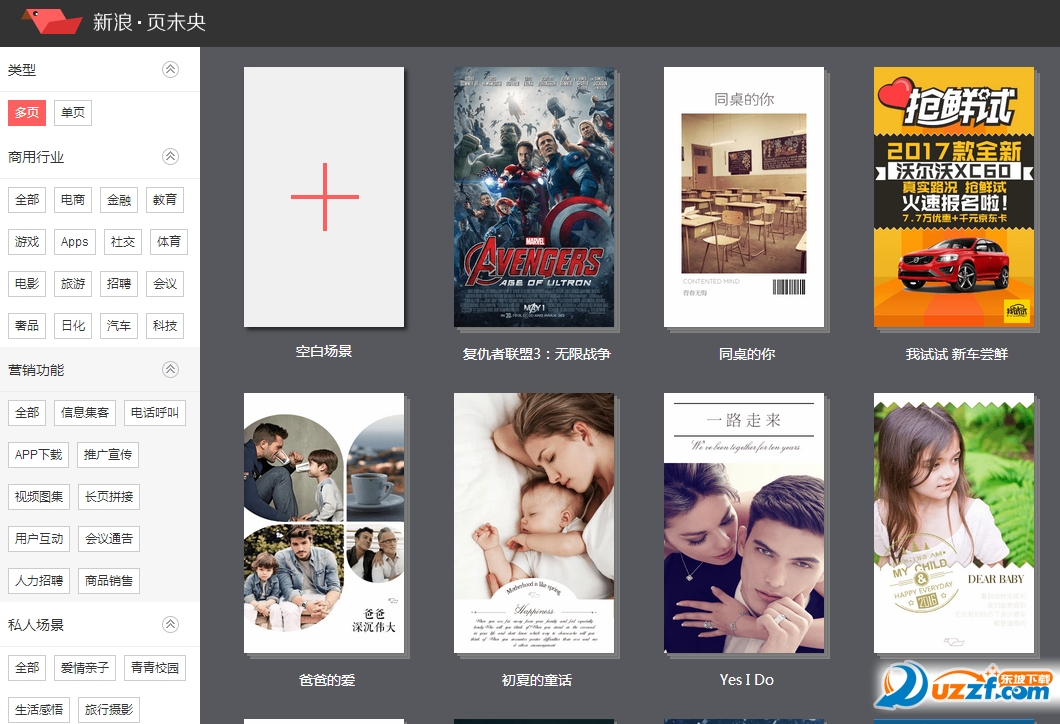This screenshot has height=724, width=1060.
Task: Filter by 日化 industry
Action: tap(73, 326)
